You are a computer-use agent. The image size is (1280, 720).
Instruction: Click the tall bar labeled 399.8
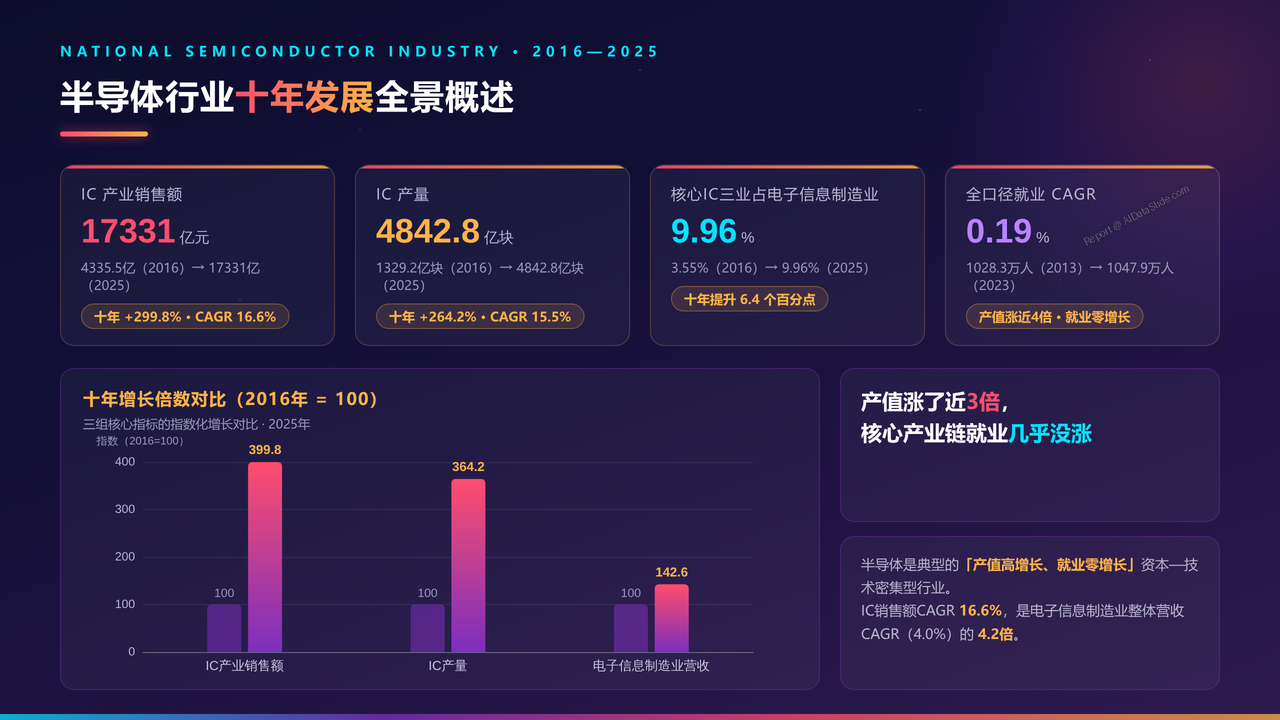(265, 557)
